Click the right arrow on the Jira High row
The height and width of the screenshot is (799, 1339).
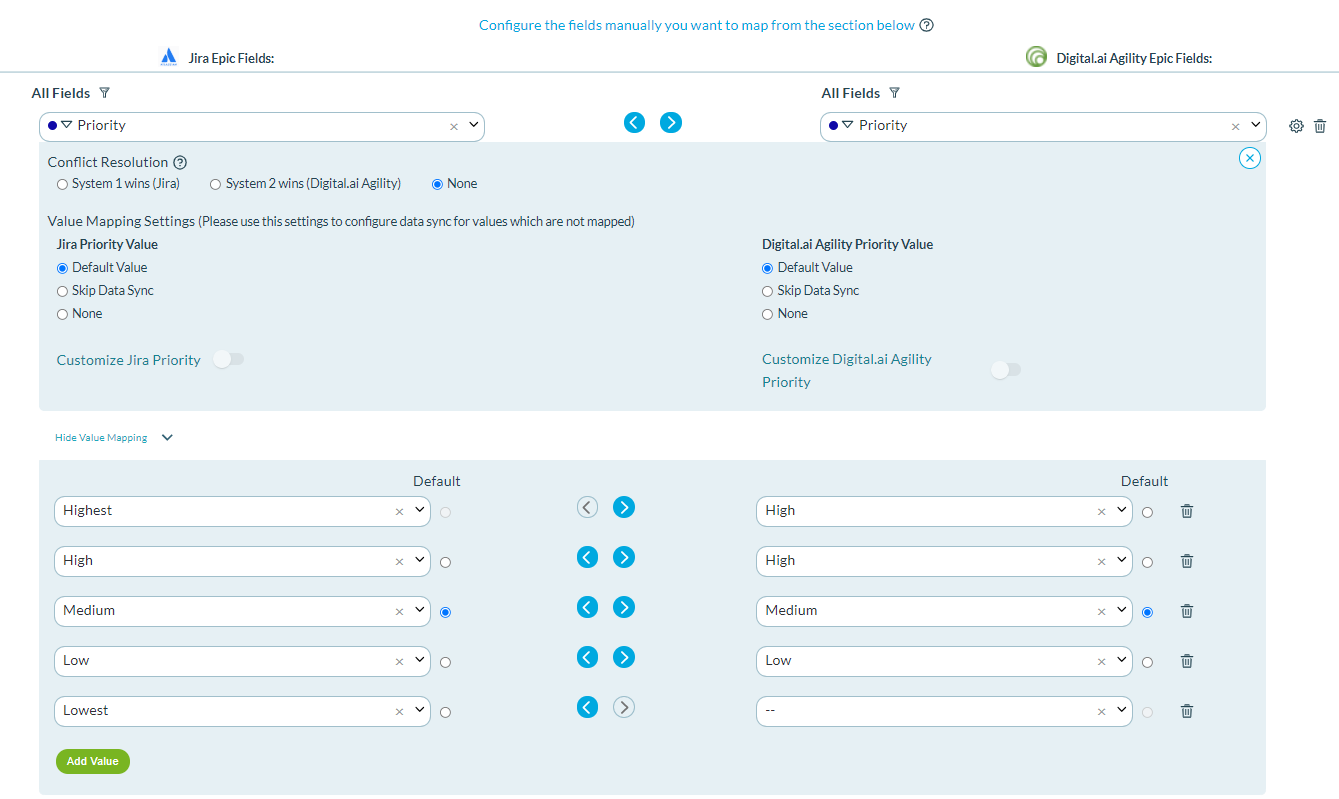click(624, 557)
